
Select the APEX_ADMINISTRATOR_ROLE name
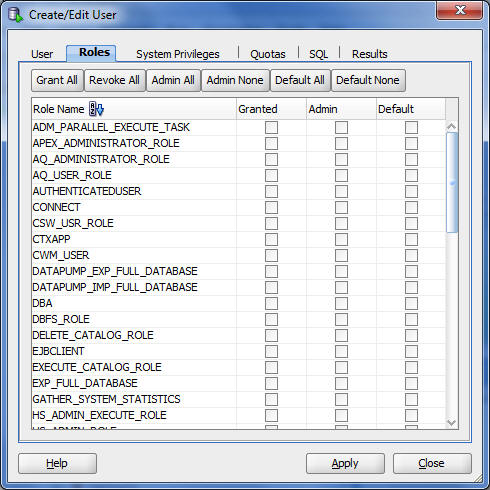106,143
